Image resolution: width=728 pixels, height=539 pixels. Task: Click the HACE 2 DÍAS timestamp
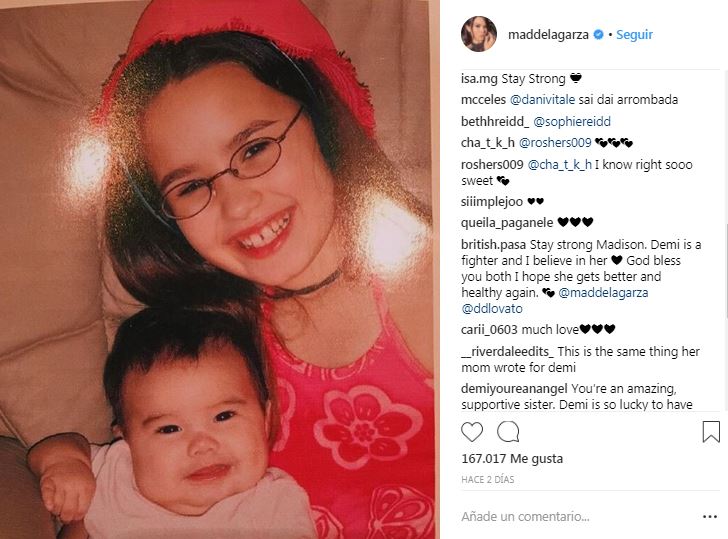point(488,480)
